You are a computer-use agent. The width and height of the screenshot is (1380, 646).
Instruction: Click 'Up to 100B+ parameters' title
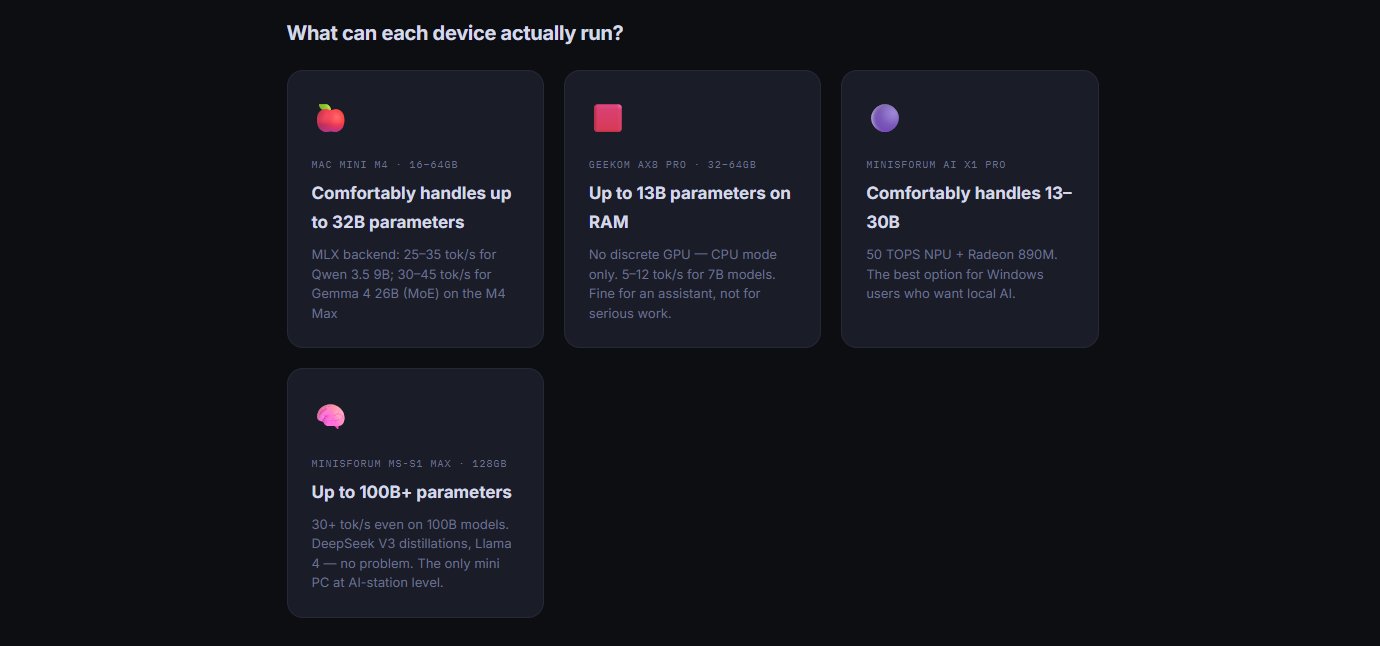(x=412, y=492)
